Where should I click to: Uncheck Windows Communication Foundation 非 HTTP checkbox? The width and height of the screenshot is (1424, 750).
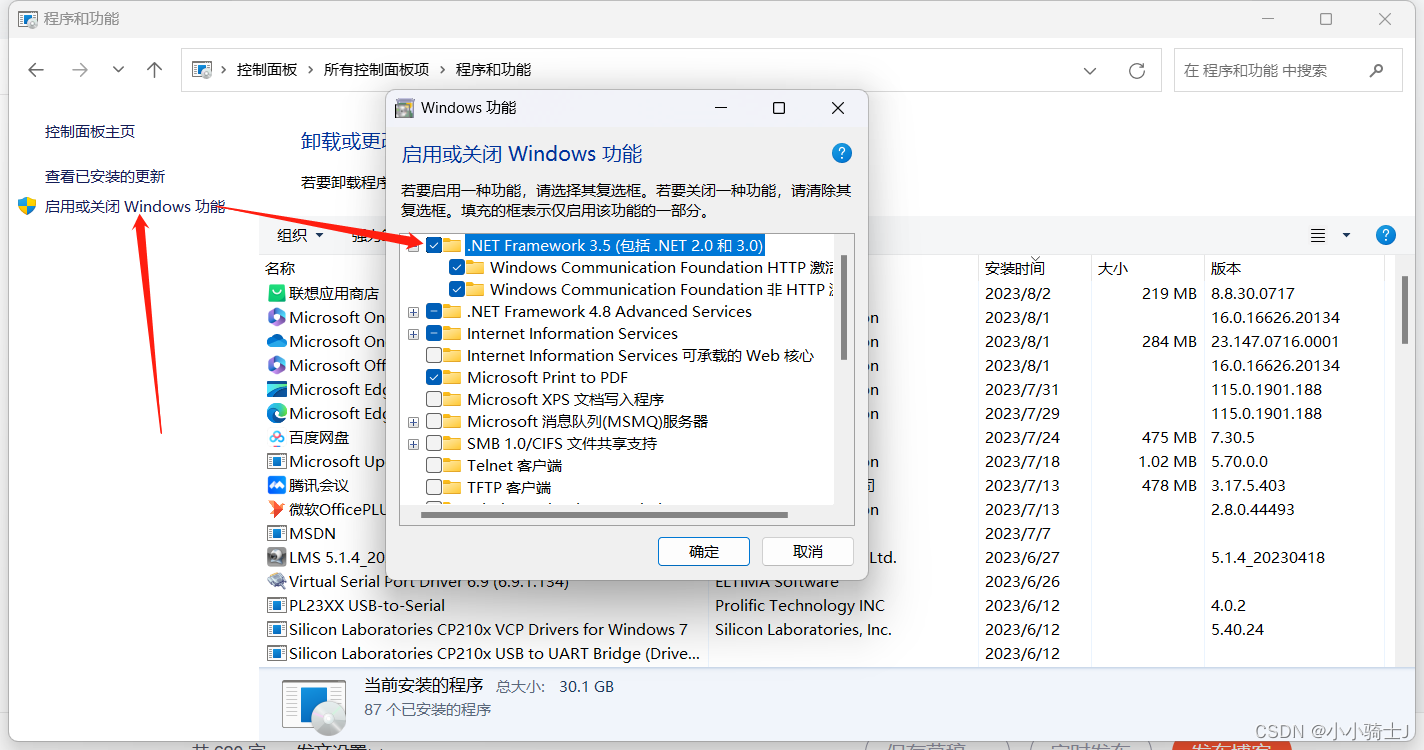coord(457,289)
